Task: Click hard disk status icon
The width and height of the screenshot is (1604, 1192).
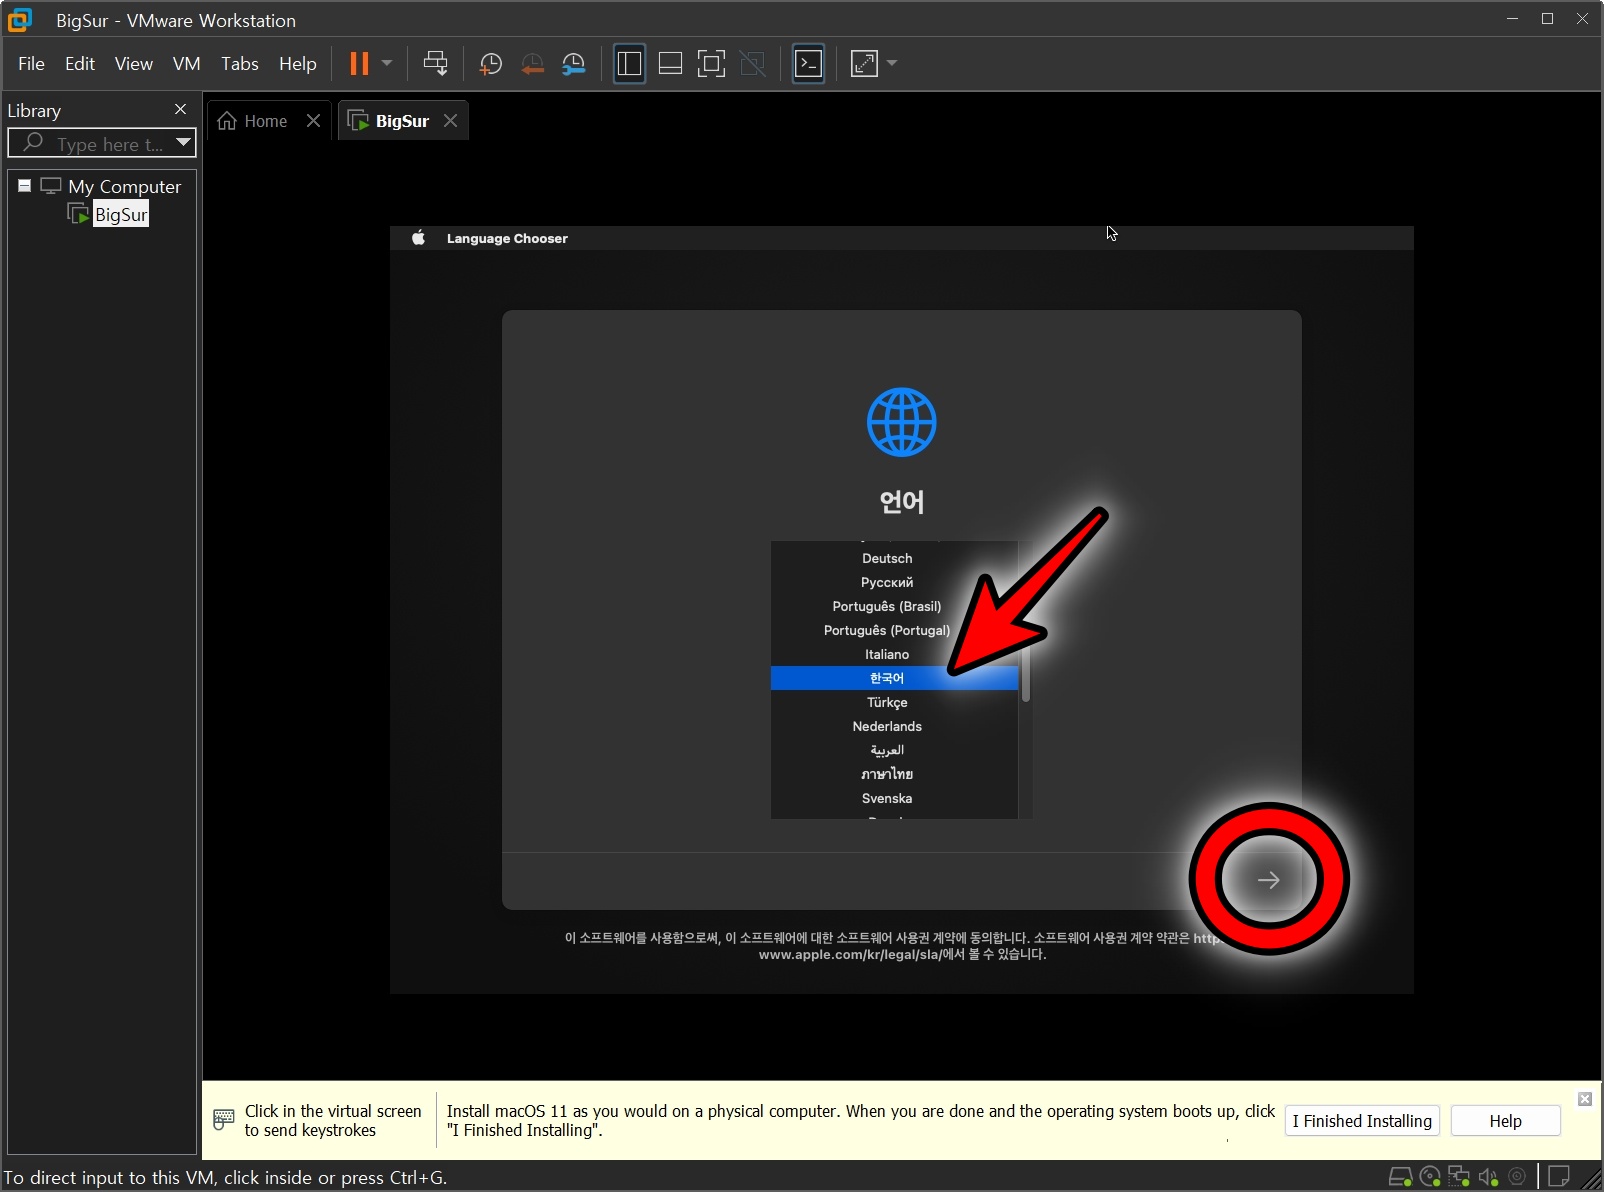Action: click(1401, 1177)
